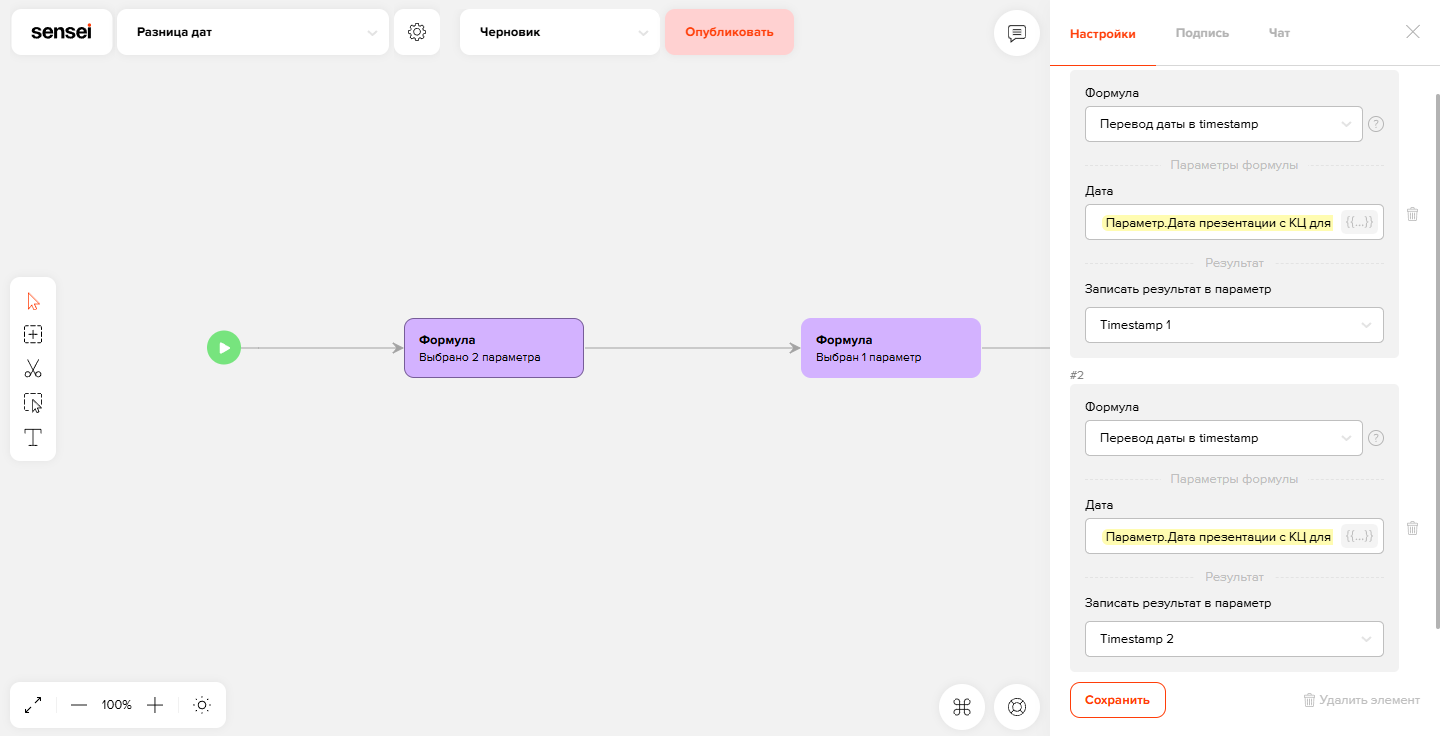Click the 100% zoom level value
The width and height of the screenshot is (1440, 736).
[x=117, y=705]
